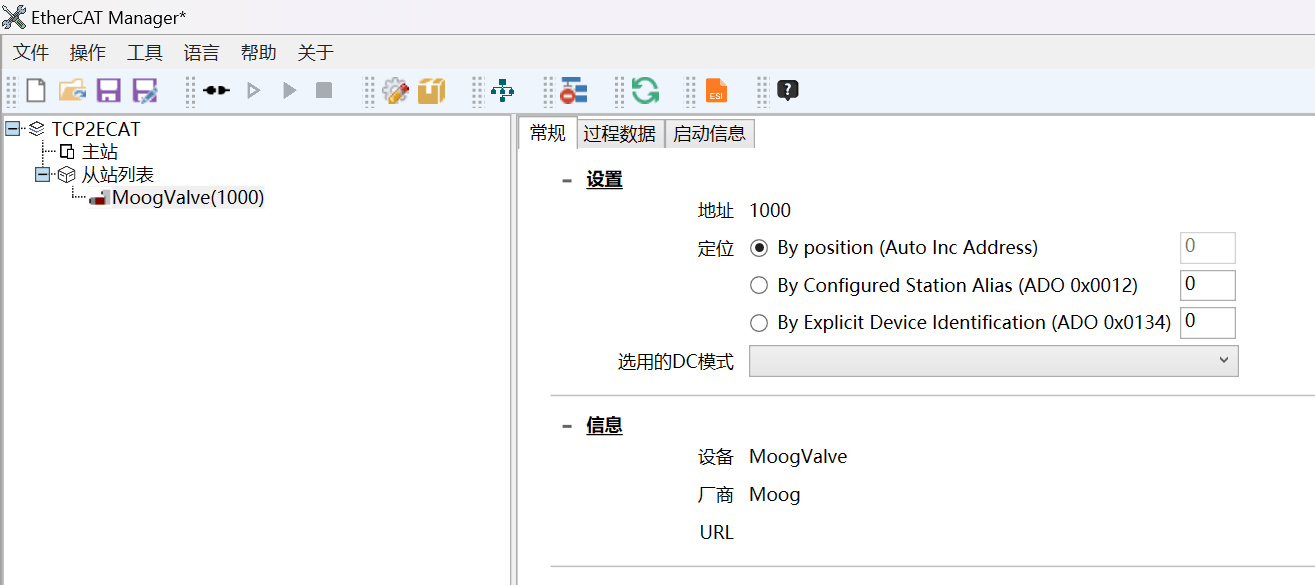The height and width of the screenshot is (585, 1315).
Task: Click the green refresh arrows icon
Action: (645, 91)
